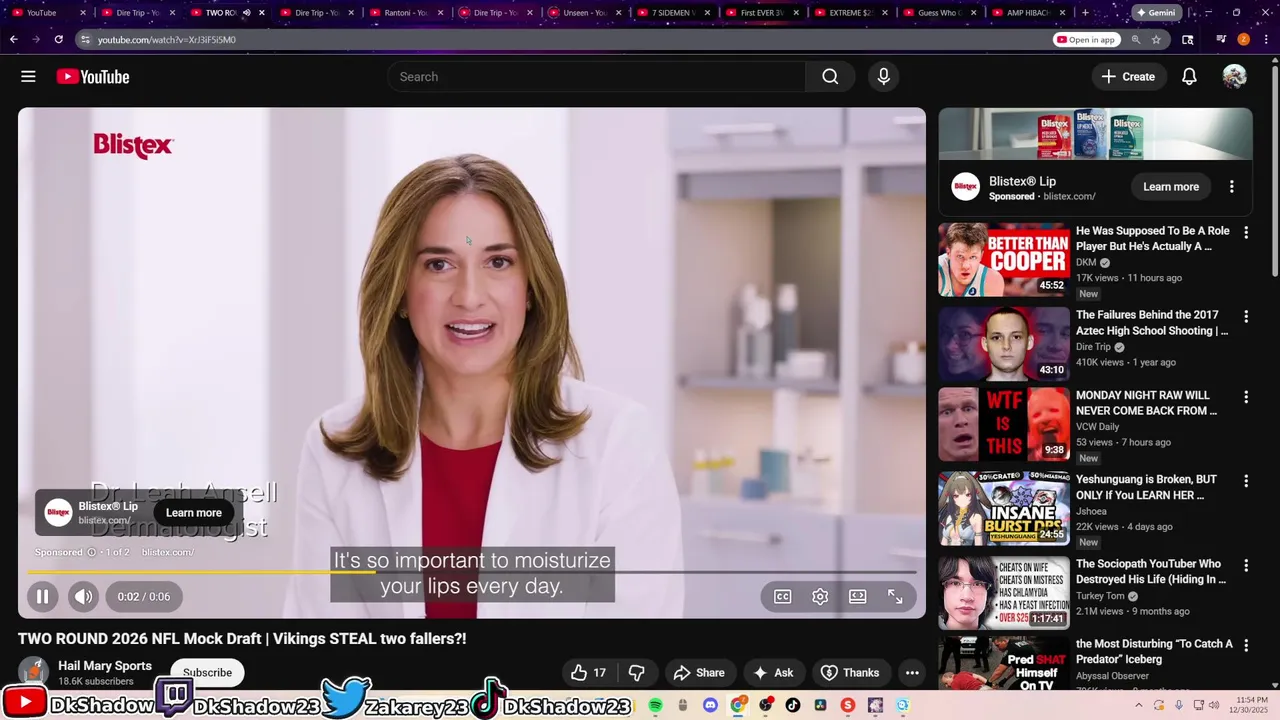Screen dimensions: 1280x720
Task: Open Aztec High School Shooting thumbnail
Action: point(1003,344)
